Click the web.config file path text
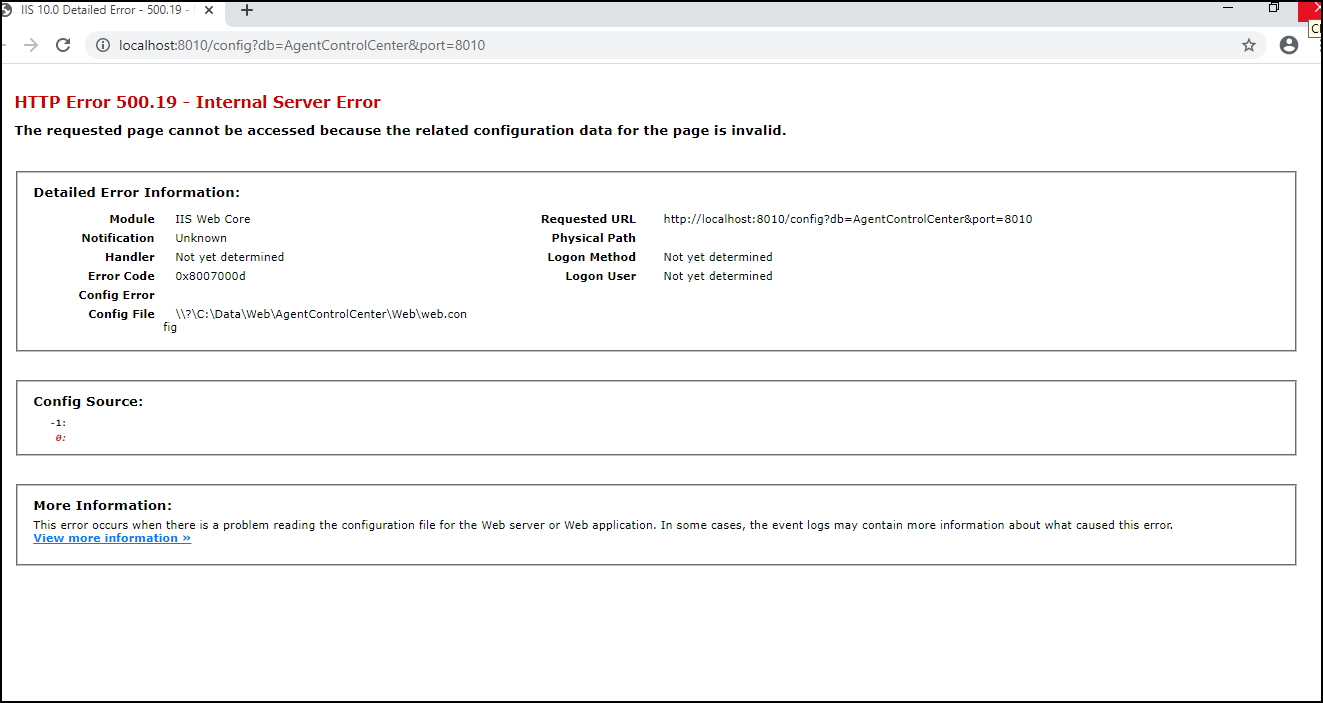Image resolution: width=1323 pixels, height=703 pixels. point(320,314)
